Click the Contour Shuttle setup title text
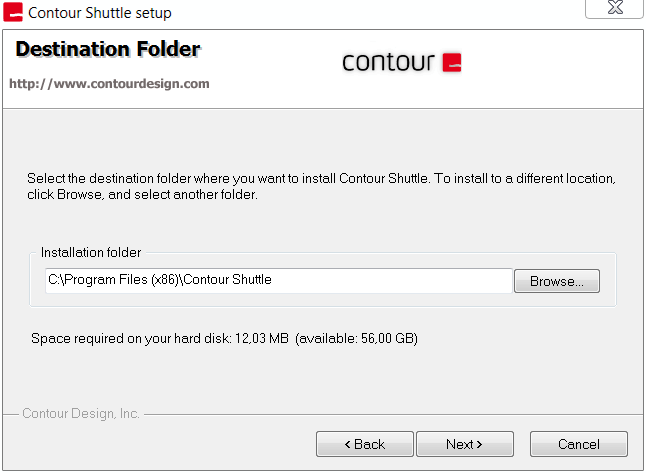This screenshot has width=646, height=473. pos(100,13)
